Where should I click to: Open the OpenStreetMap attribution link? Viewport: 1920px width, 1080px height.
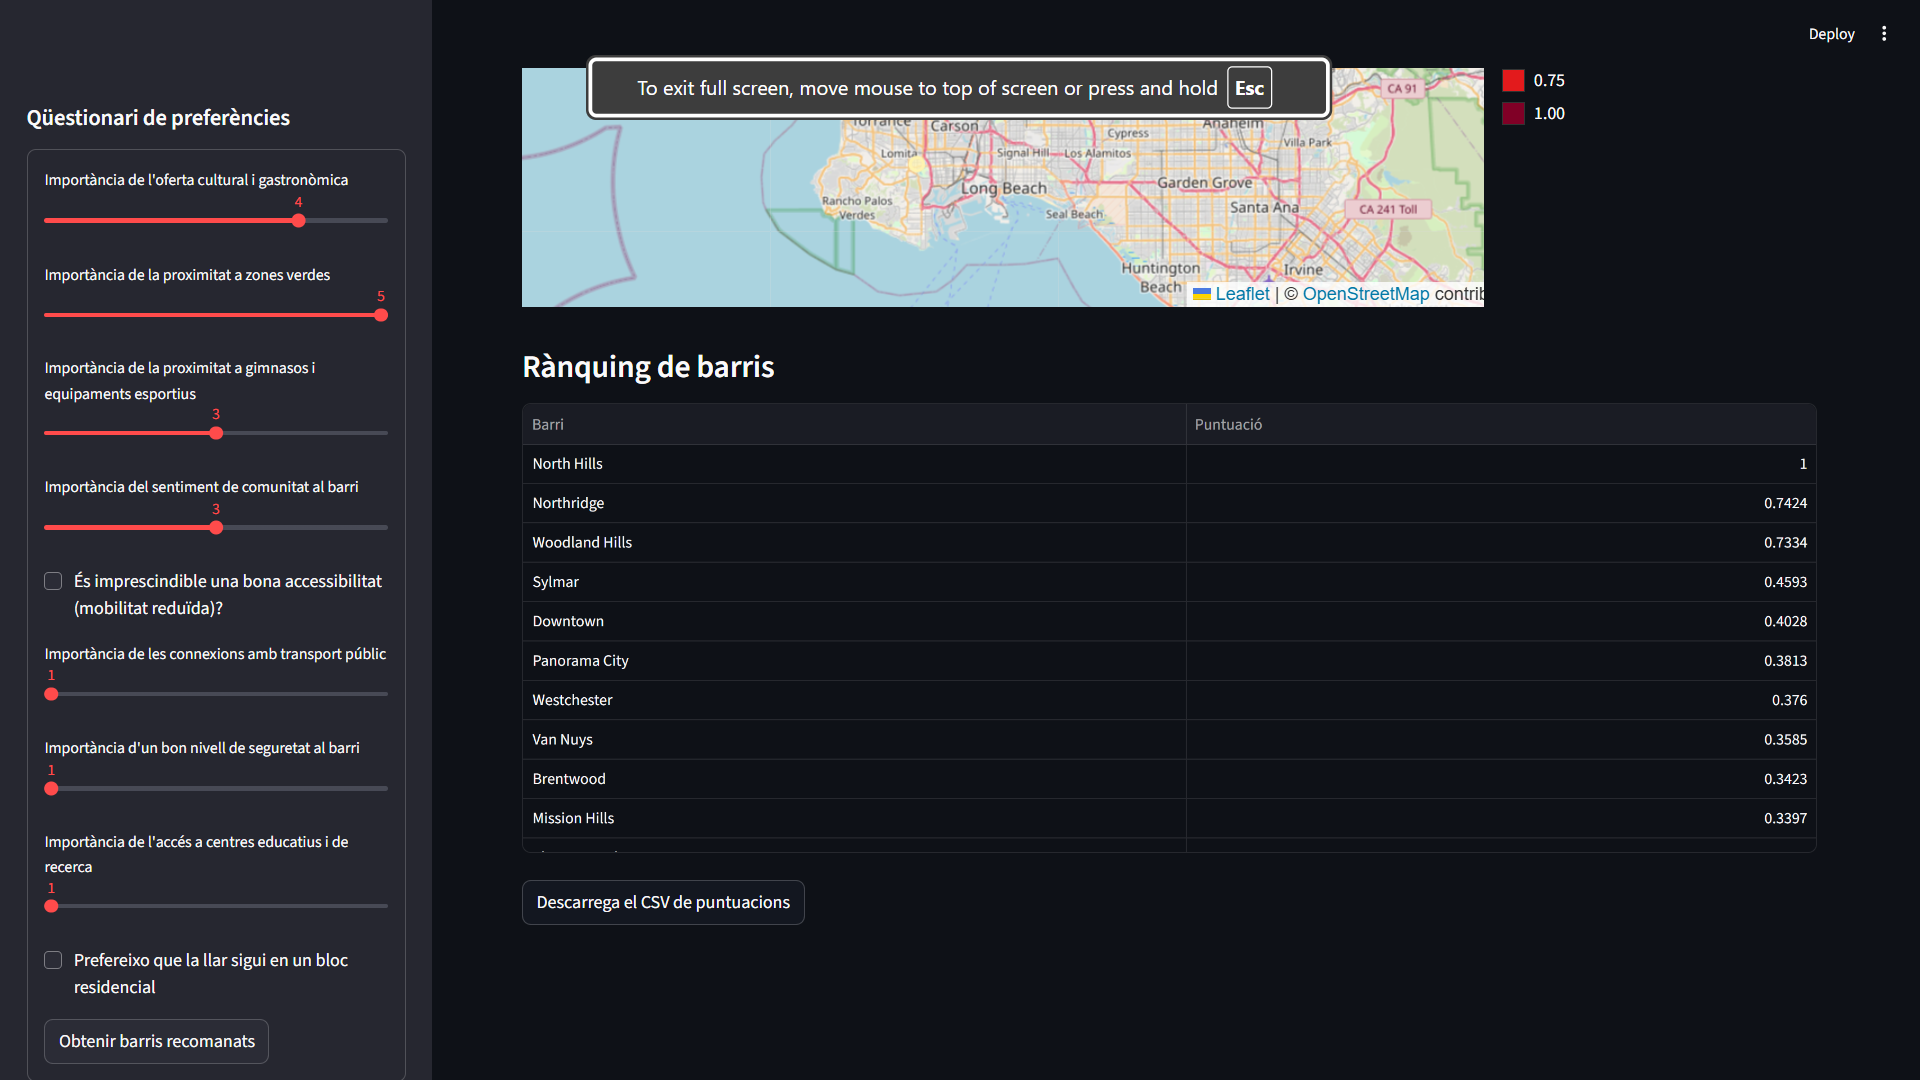click(x=1365, y=294)
